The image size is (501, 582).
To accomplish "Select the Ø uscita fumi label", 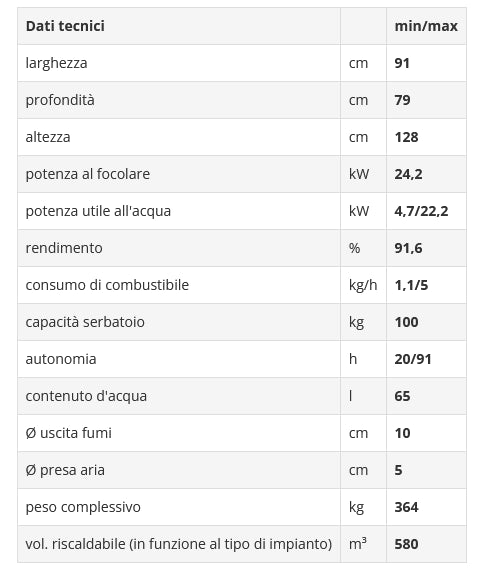I will (x=69, y=433).
